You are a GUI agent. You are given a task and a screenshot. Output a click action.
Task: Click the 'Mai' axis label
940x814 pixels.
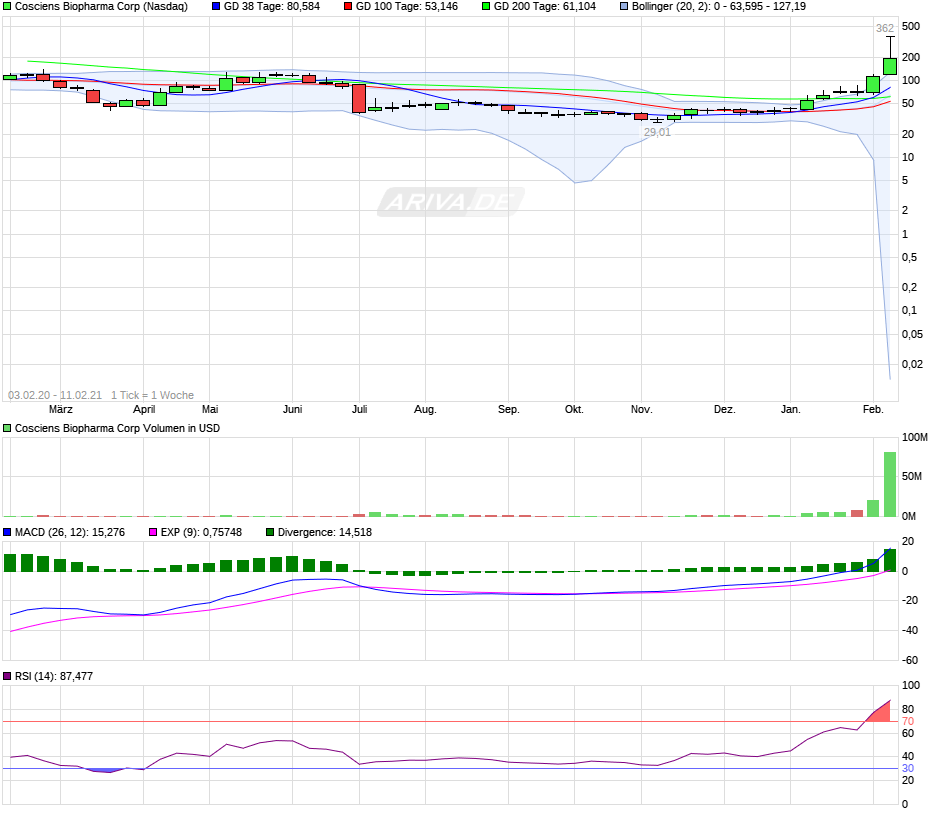point(210,409)
